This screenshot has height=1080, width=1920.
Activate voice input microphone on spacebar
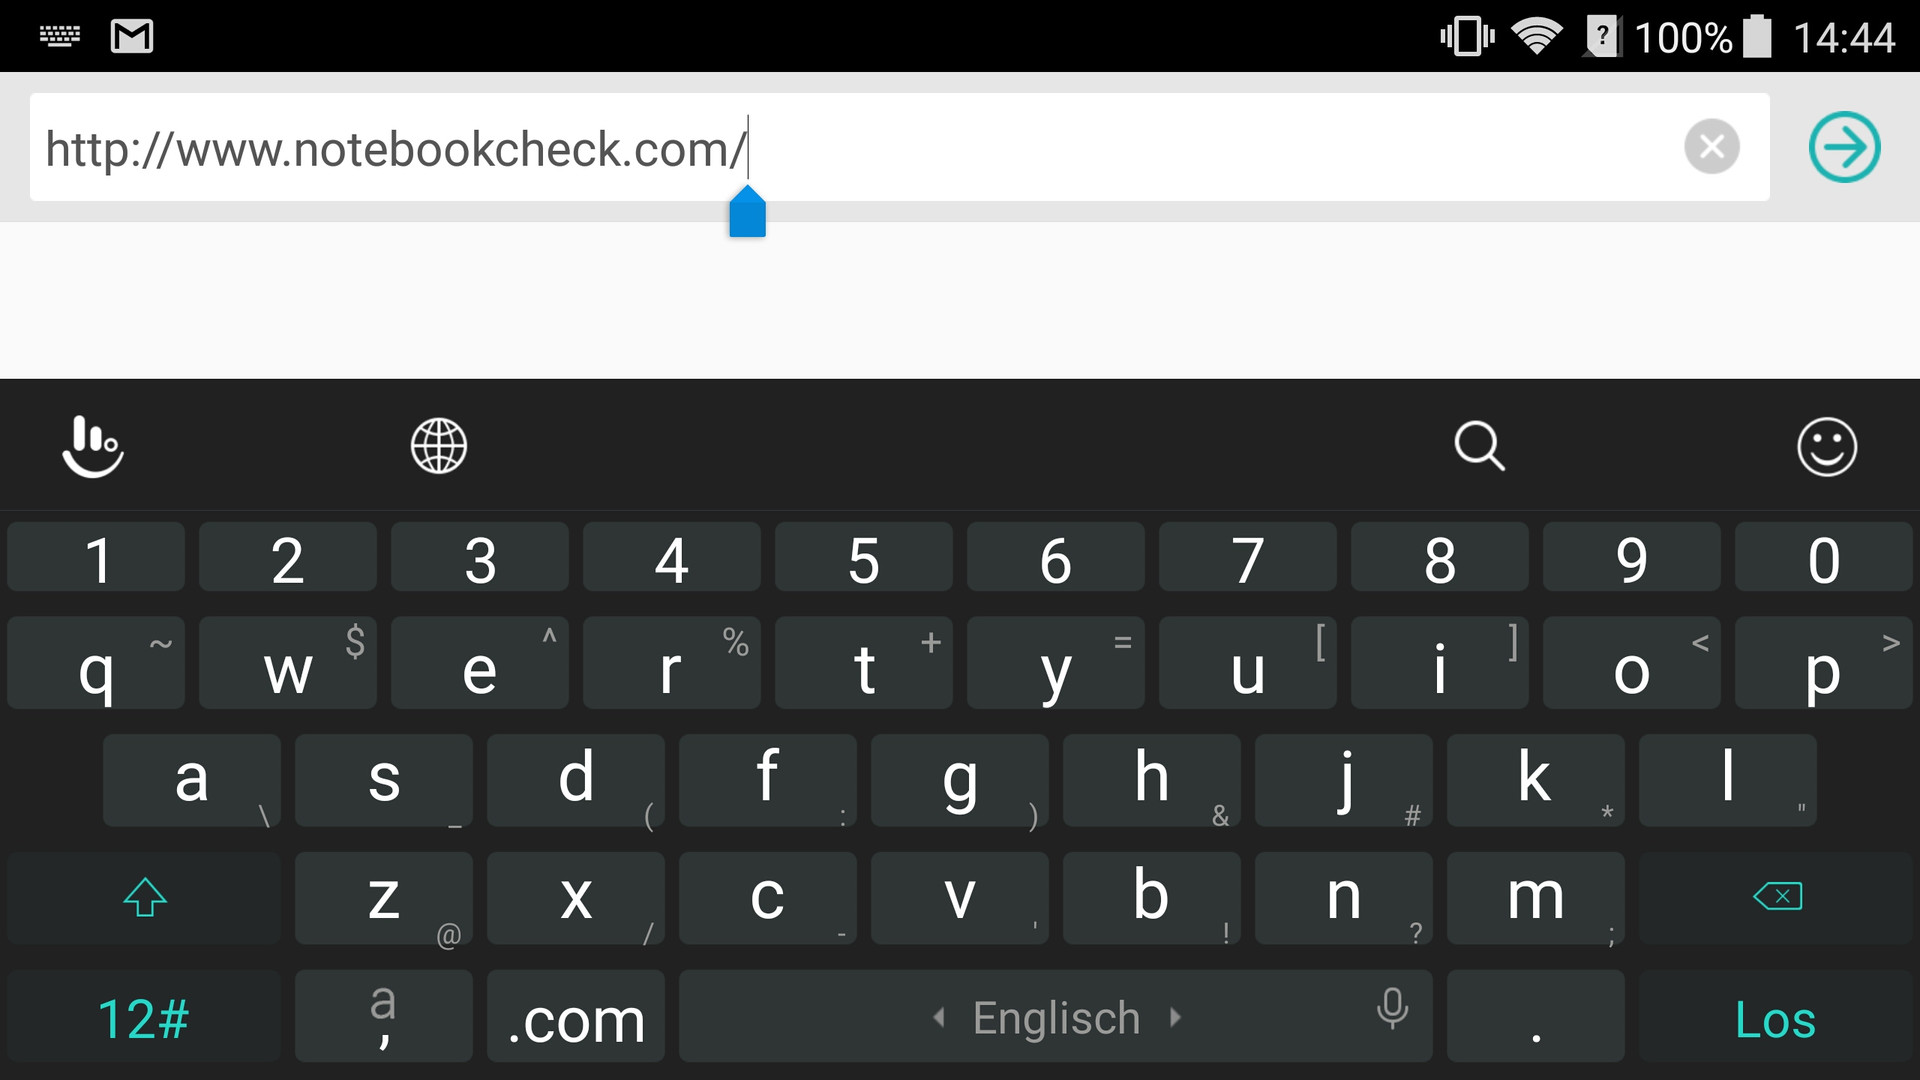[1392, 1008]
